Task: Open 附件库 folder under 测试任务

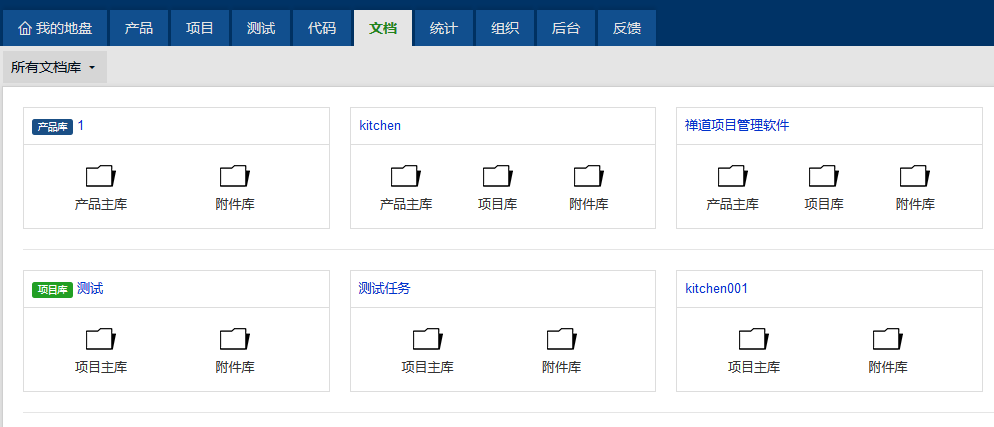Action: pos(562,350)
